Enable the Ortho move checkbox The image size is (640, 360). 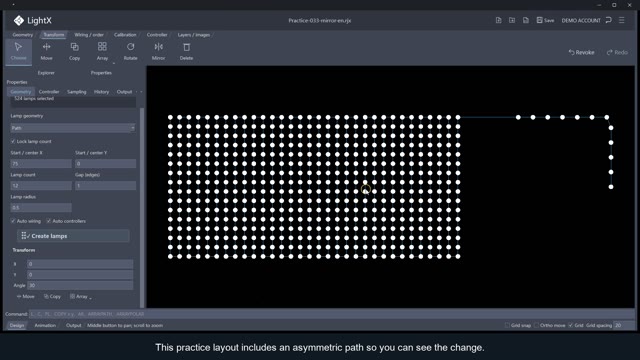click(536, 325)
